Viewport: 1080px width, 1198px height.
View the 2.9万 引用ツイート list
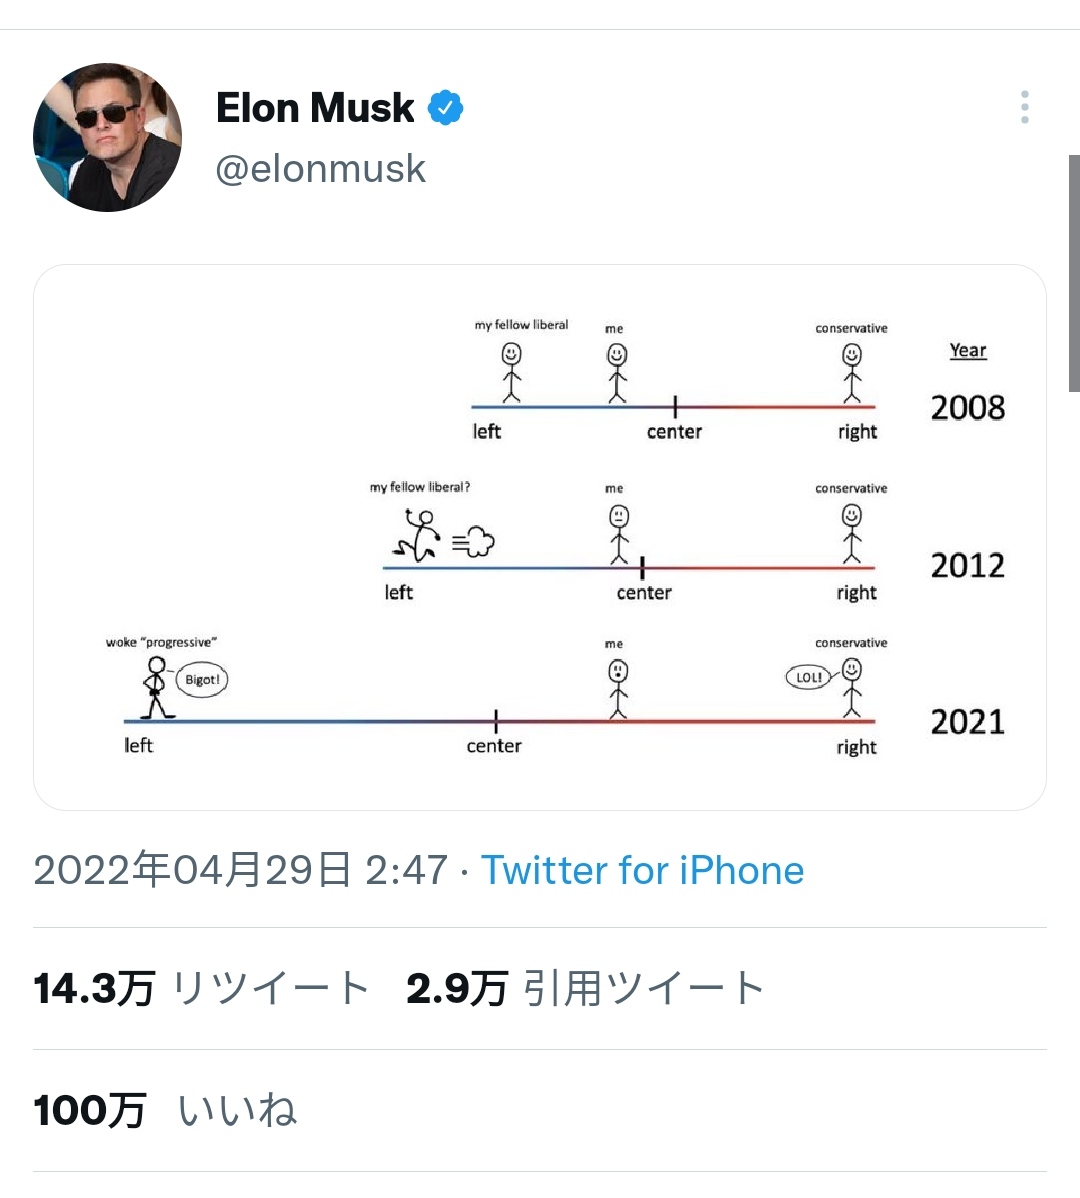point(585,988)
